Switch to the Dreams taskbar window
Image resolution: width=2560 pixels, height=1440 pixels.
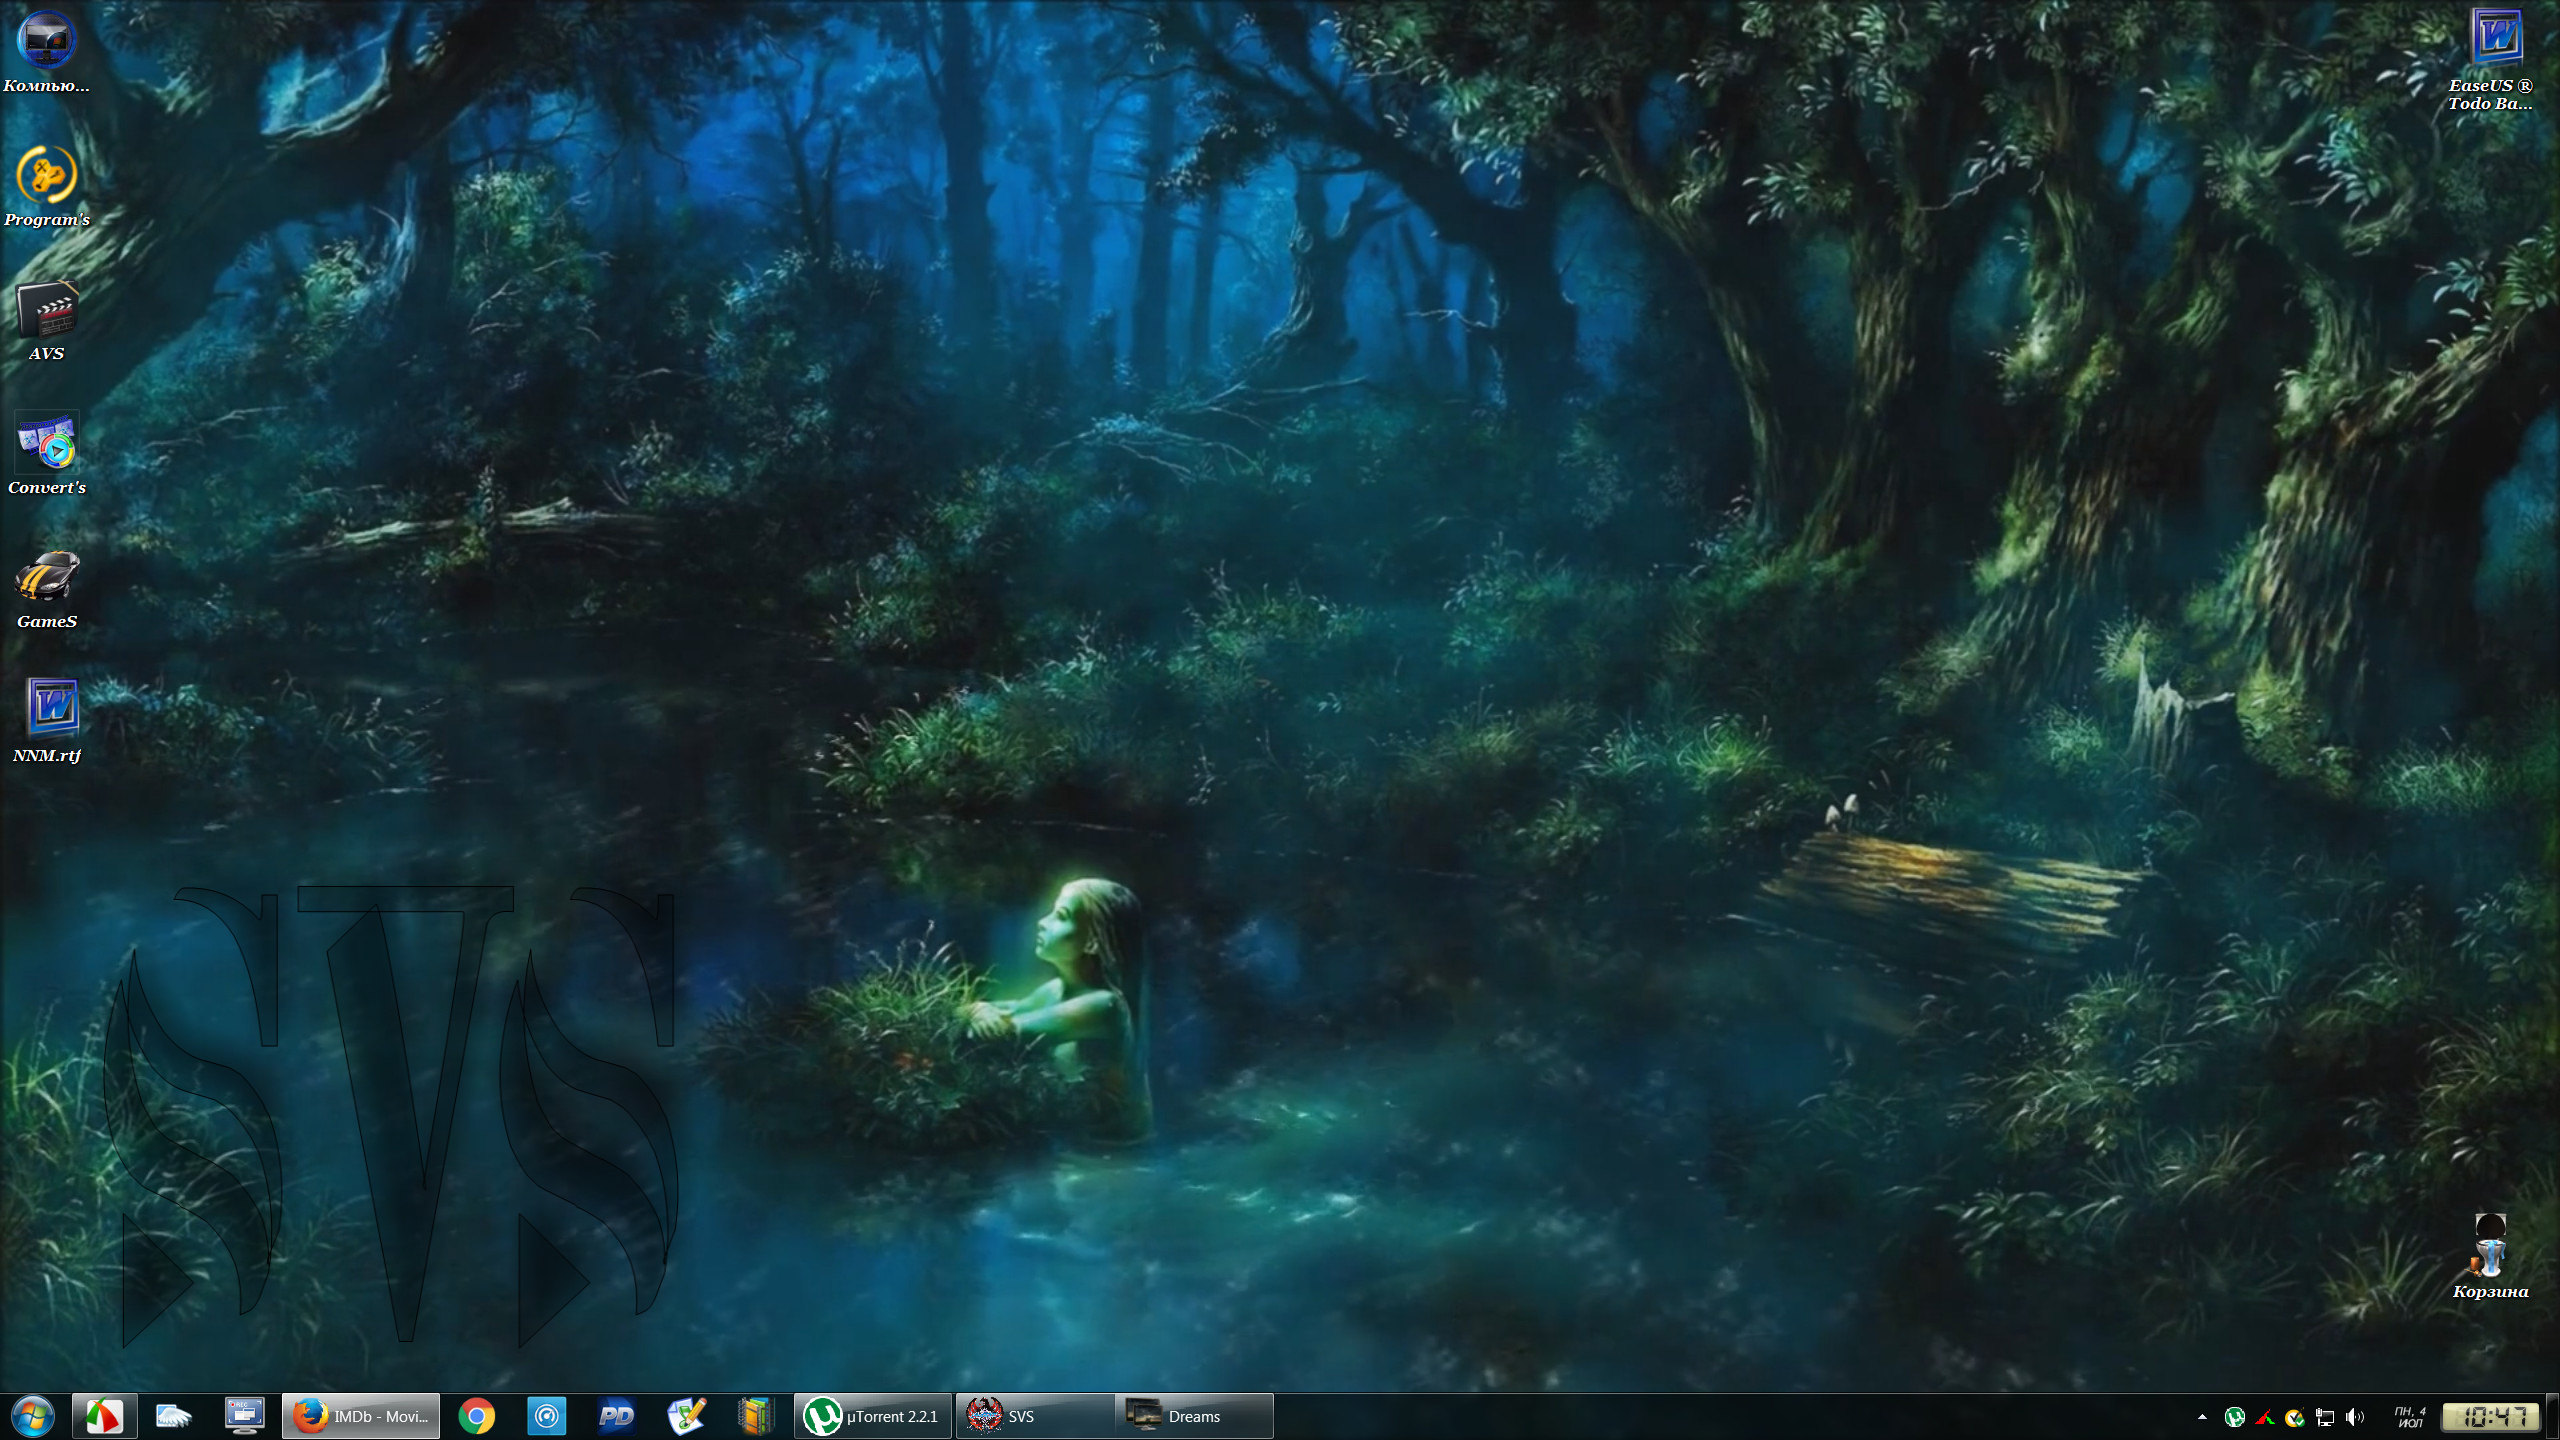click(x=1195, y=1416)
